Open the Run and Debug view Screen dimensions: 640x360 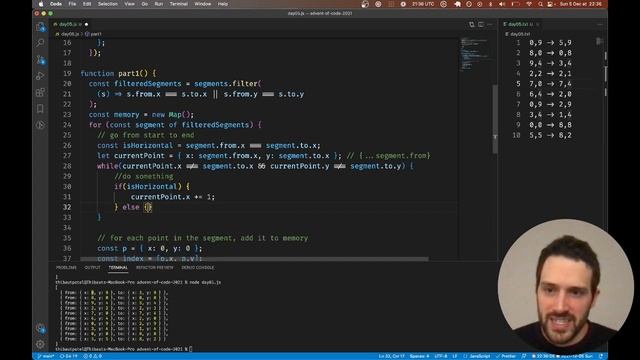[x=40, y=76]
